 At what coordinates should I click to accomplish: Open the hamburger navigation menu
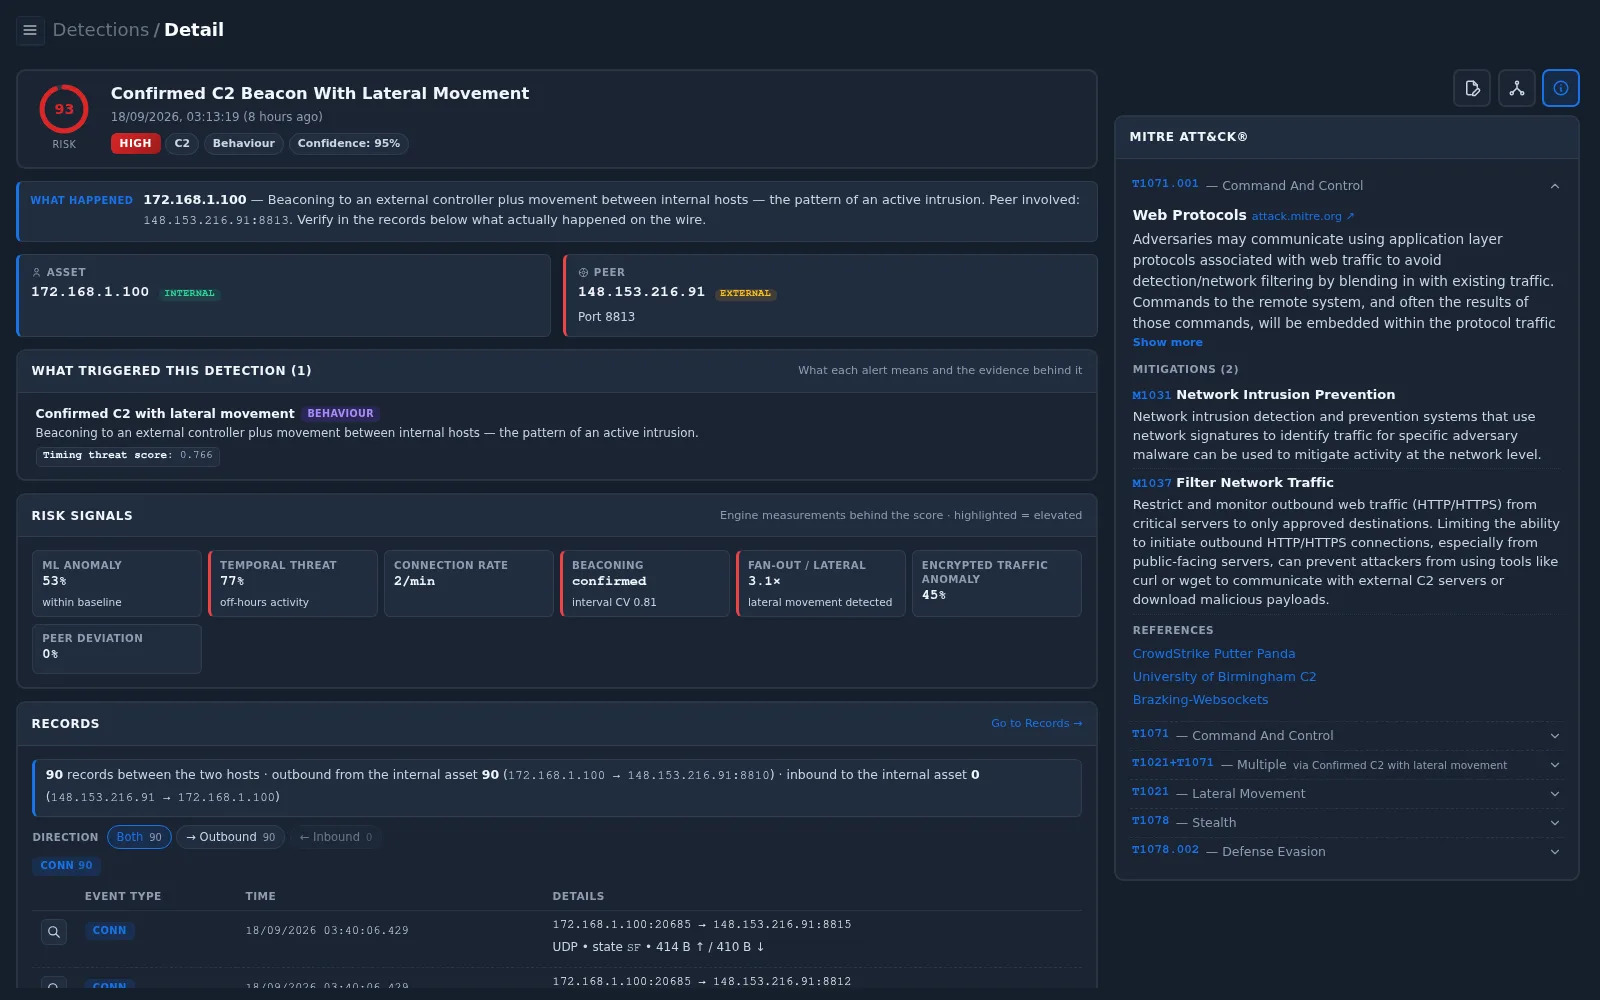click(30, 30)
